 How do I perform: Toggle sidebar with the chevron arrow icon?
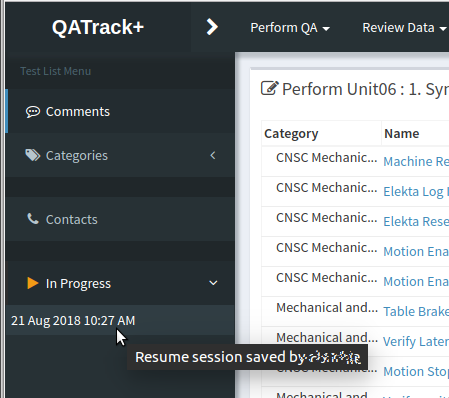point(212,27)
